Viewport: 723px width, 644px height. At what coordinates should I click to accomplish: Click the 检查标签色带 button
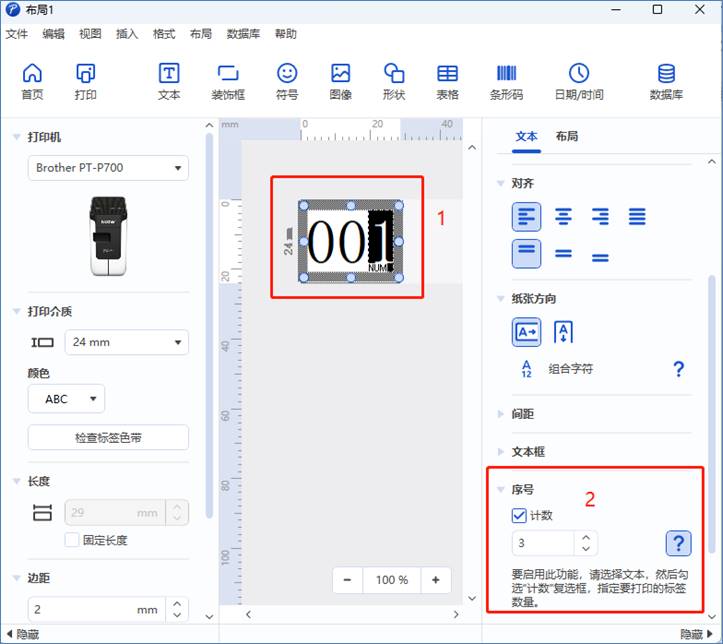click(108, 437)
